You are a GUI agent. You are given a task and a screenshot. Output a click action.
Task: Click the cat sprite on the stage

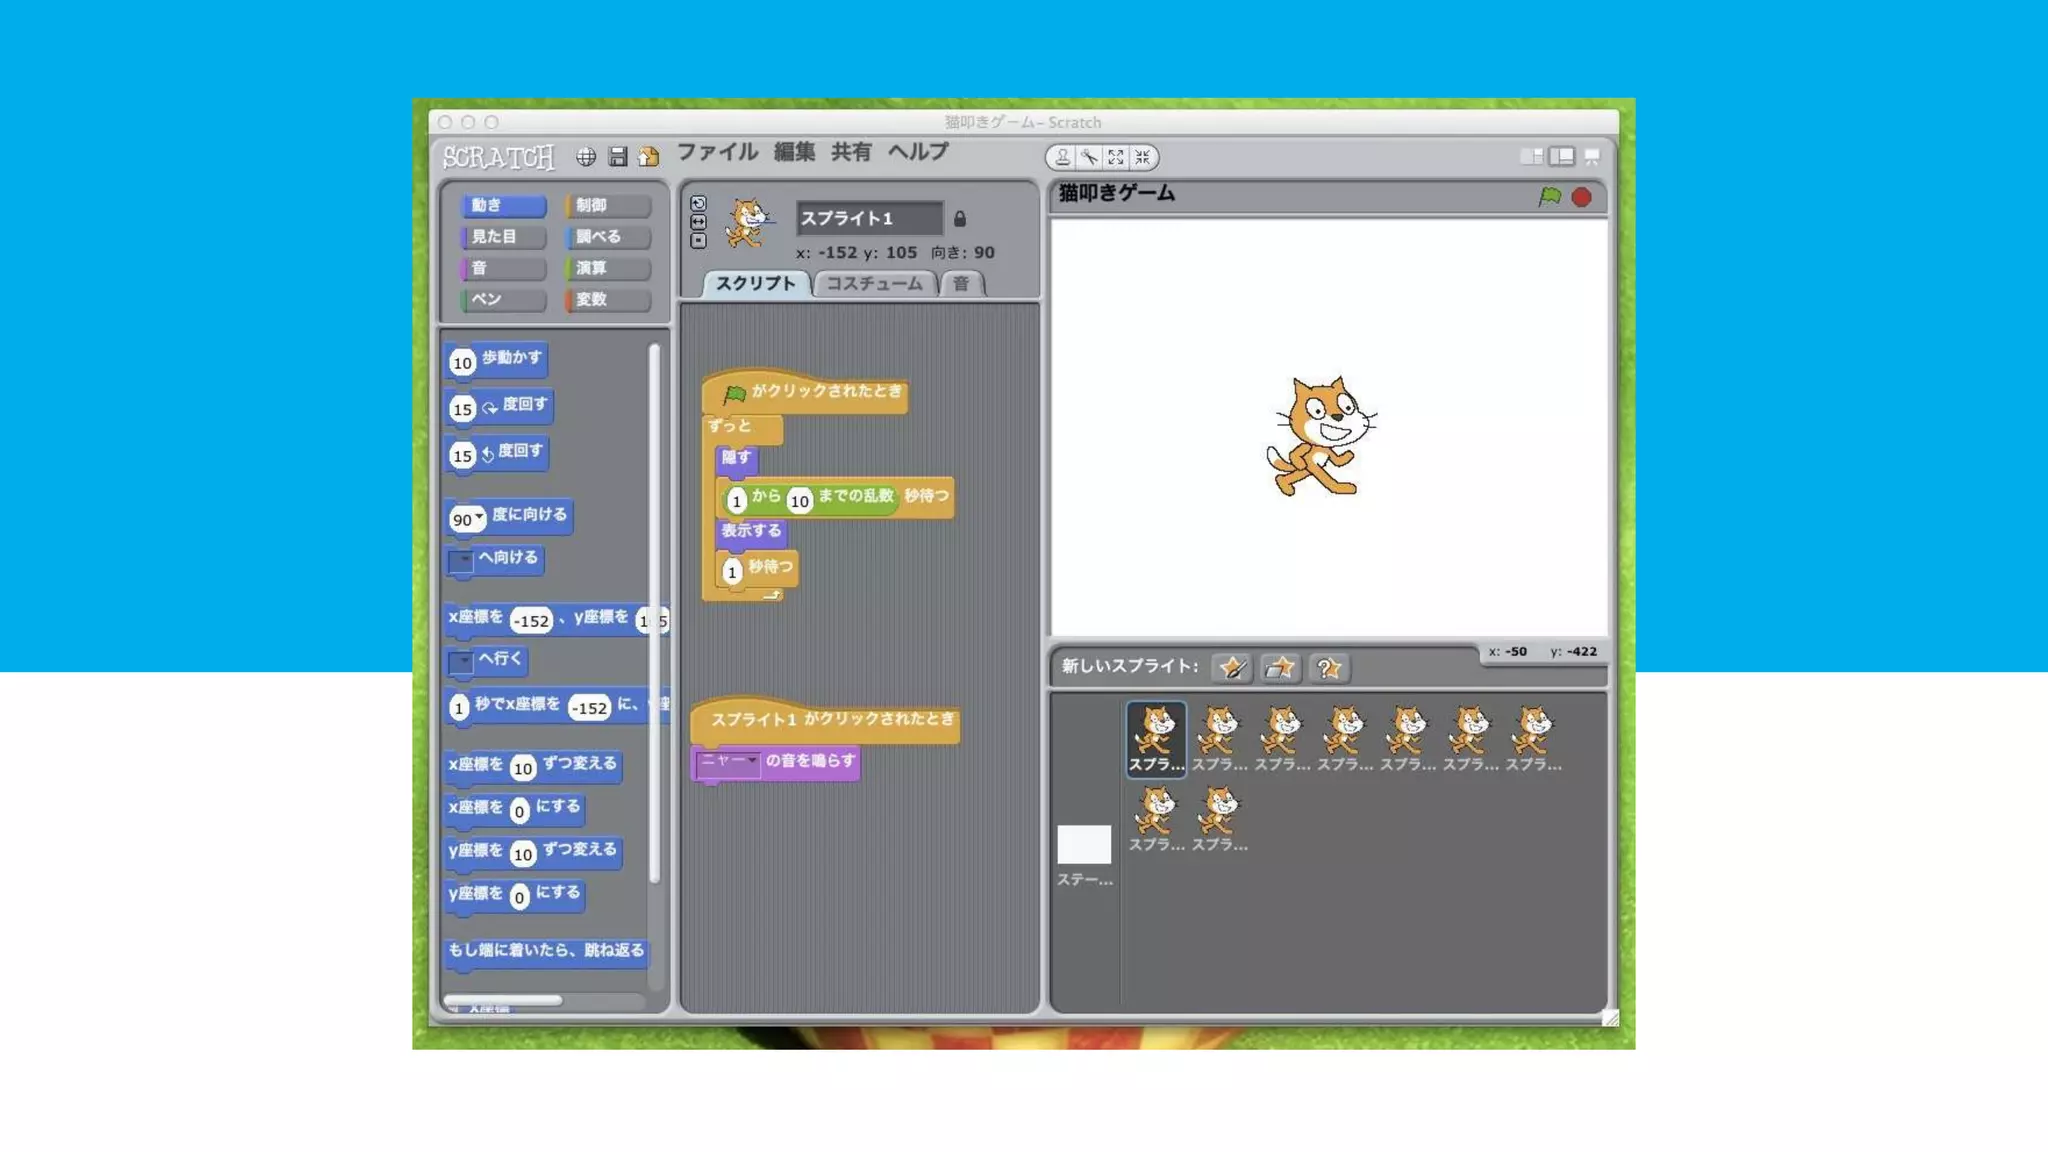1321,435
